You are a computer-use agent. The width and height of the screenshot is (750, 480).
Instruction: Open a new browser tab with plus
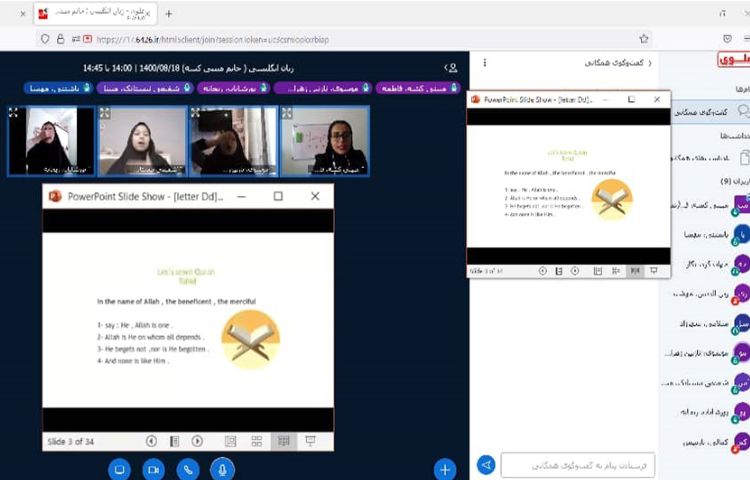coord(168,14)
